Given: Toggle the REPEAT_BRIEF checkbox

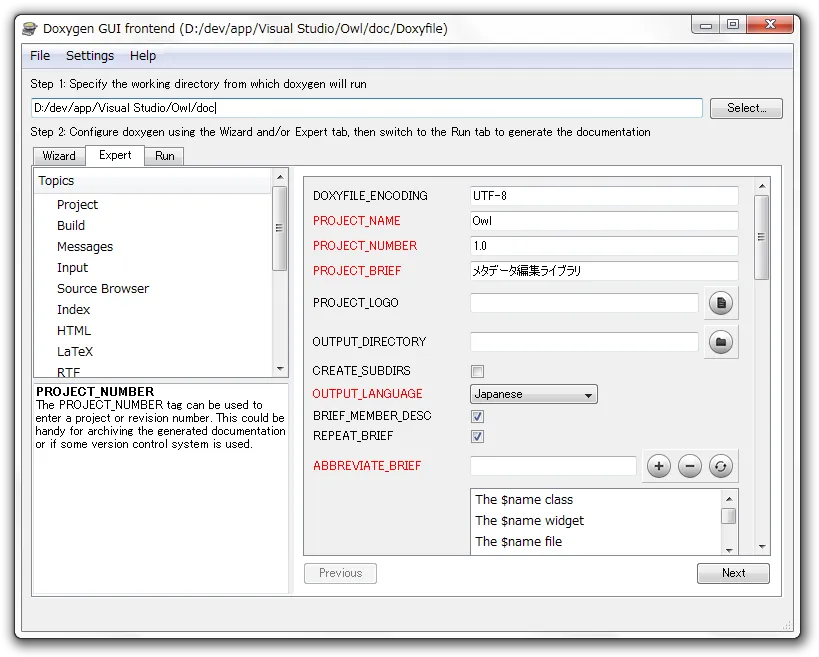Looking at the screenshot, I should coord(478,437).
